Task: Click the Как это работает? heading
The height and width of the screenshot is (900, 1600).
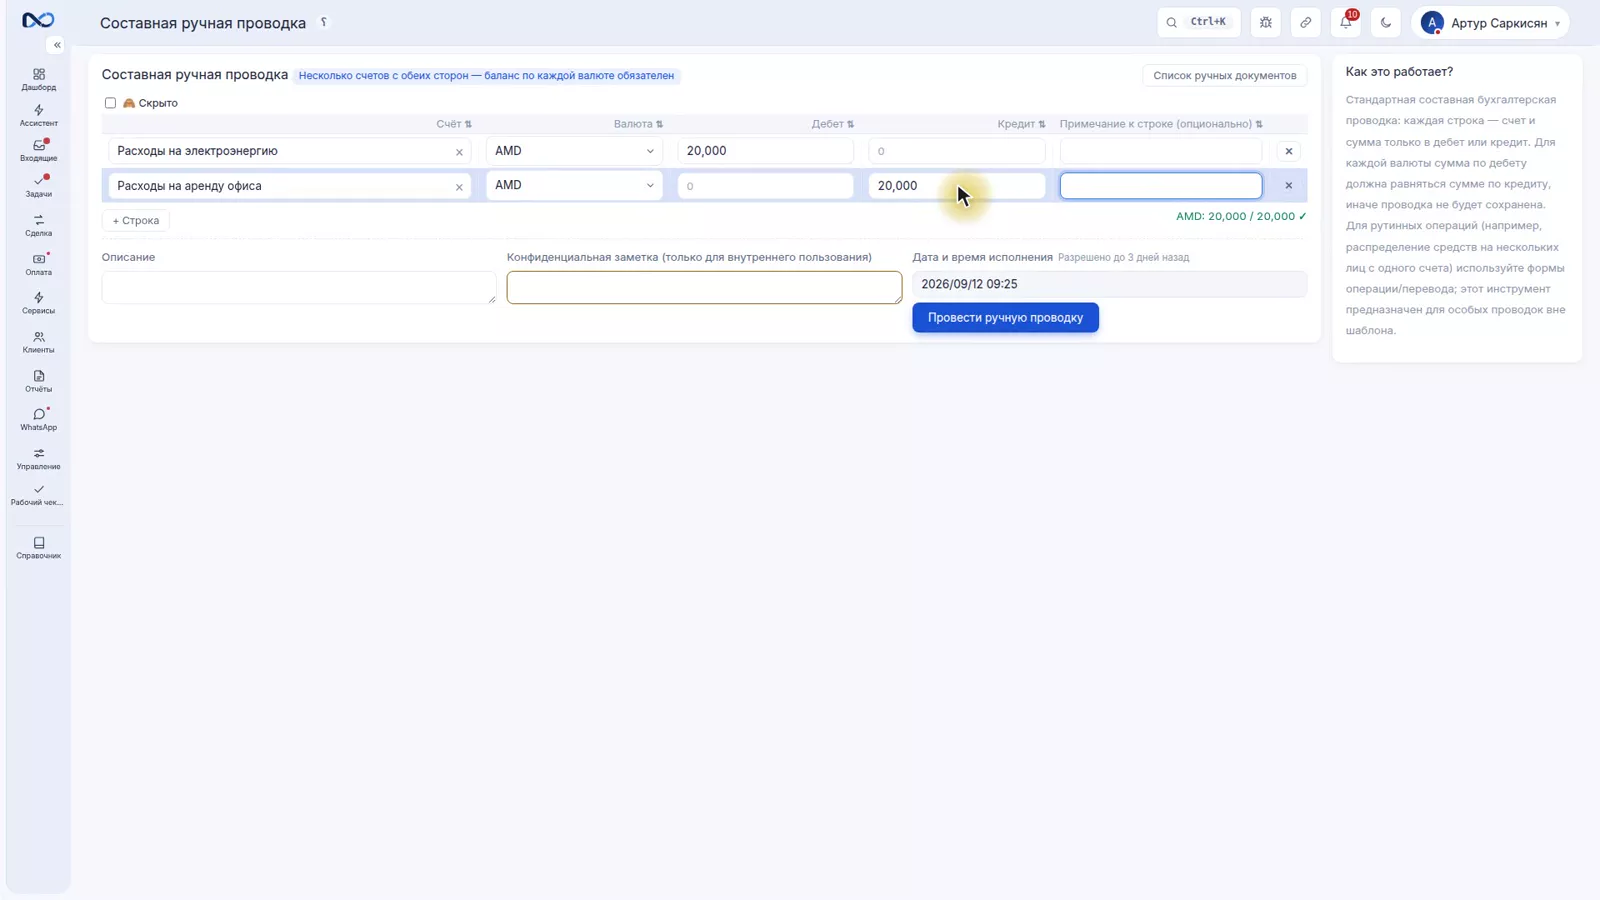Action: point(1399,72)
